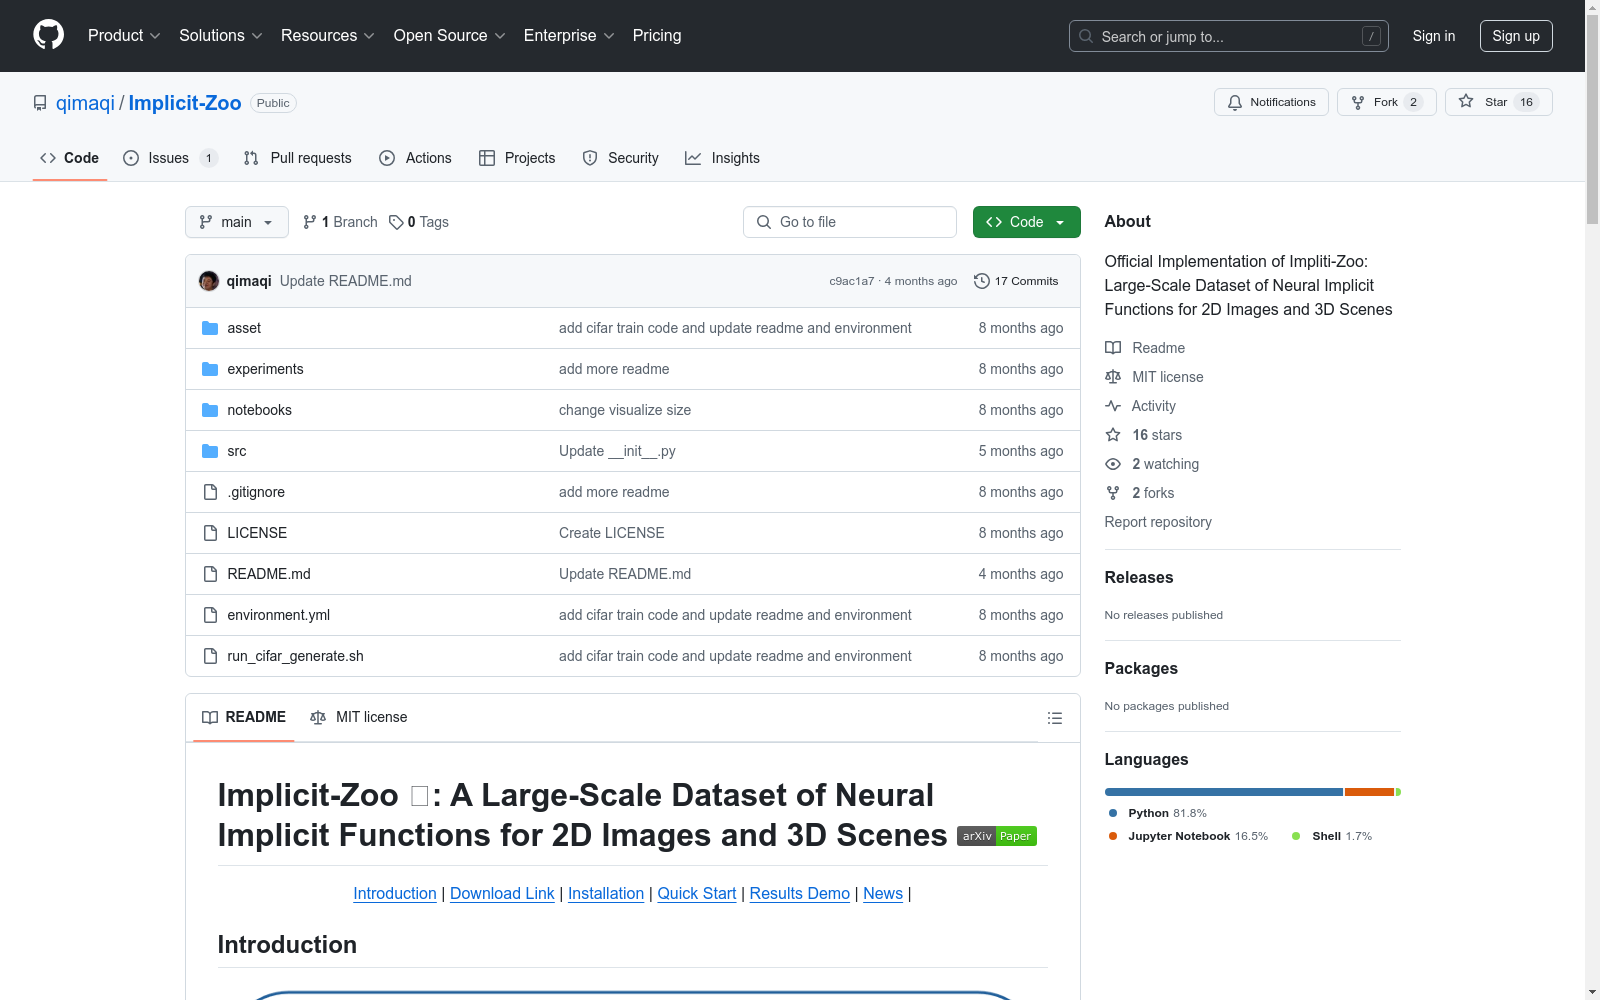This screenshot has width=1600, height=1000.
Task: Click the star icon in Star button
Action: (1466, 101)
